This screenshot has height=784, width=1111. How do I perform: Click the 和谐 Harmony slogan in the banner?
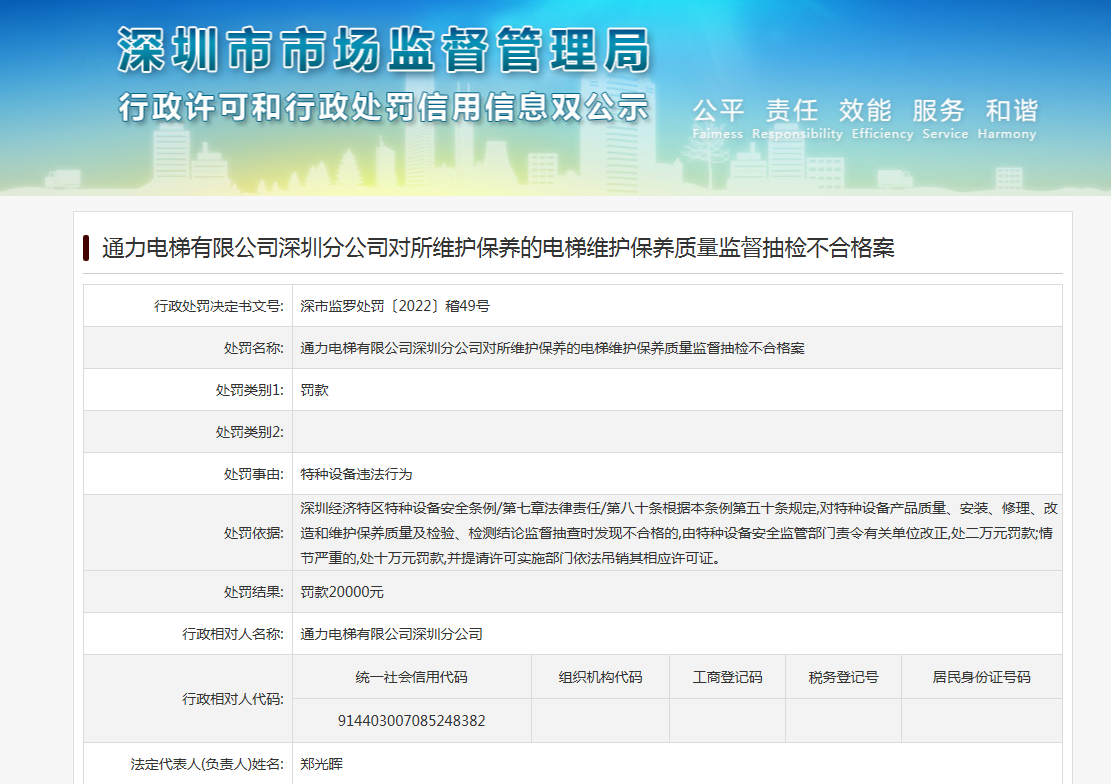pyautogui.click(x=1007, y=119)
